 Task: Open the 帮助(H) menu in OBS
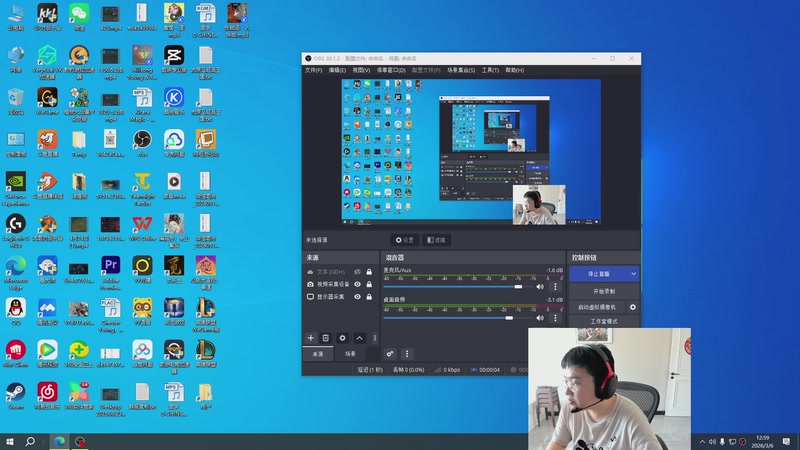pos(514,70)
